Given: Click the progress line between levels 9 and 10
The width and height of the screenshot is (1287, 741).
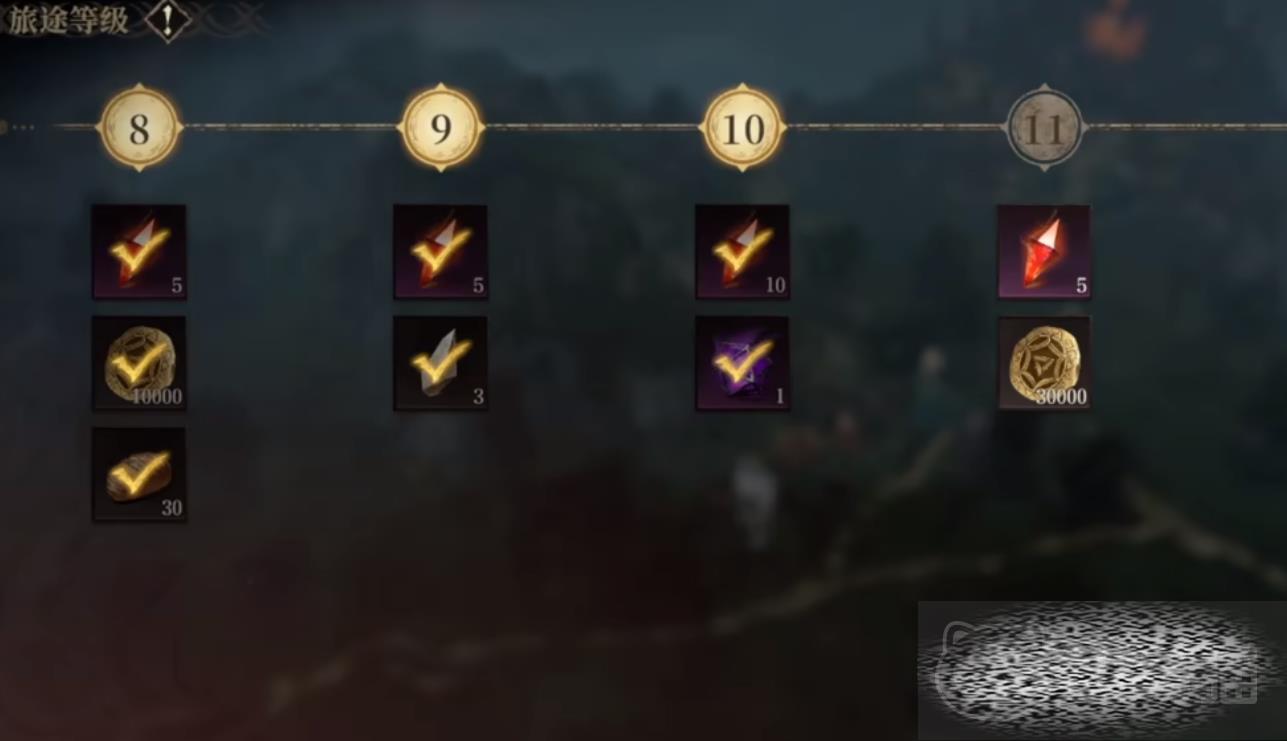Looking at the screenshot, I should tap(592, 127).
